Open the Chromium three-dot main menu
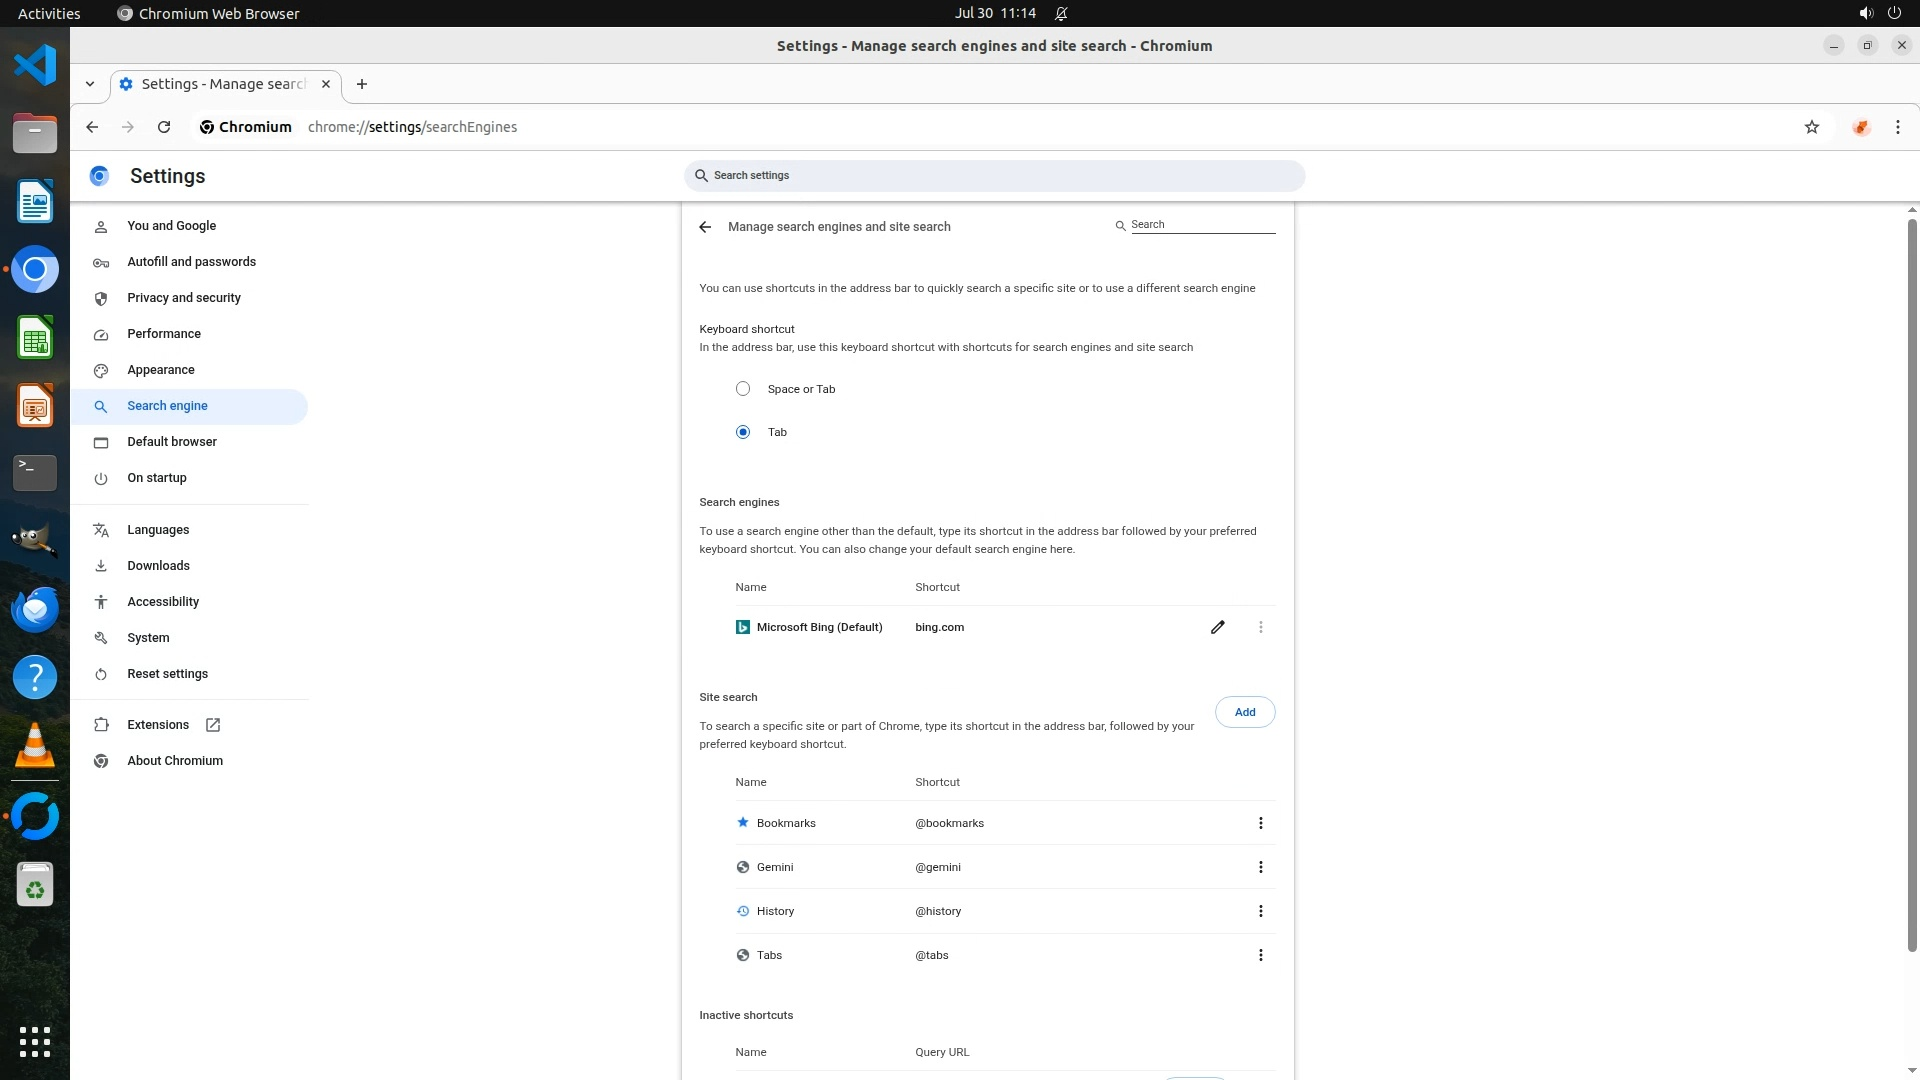1920x1080 pixels. (1897, 127)
